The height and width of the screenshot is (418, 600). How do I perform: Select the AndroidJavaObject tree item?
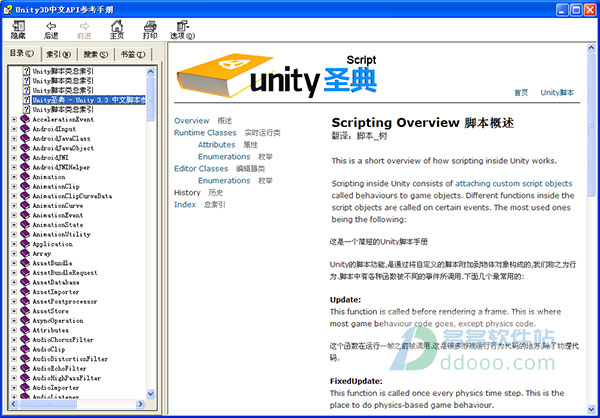pyautogui.click(x=63, y=148)
